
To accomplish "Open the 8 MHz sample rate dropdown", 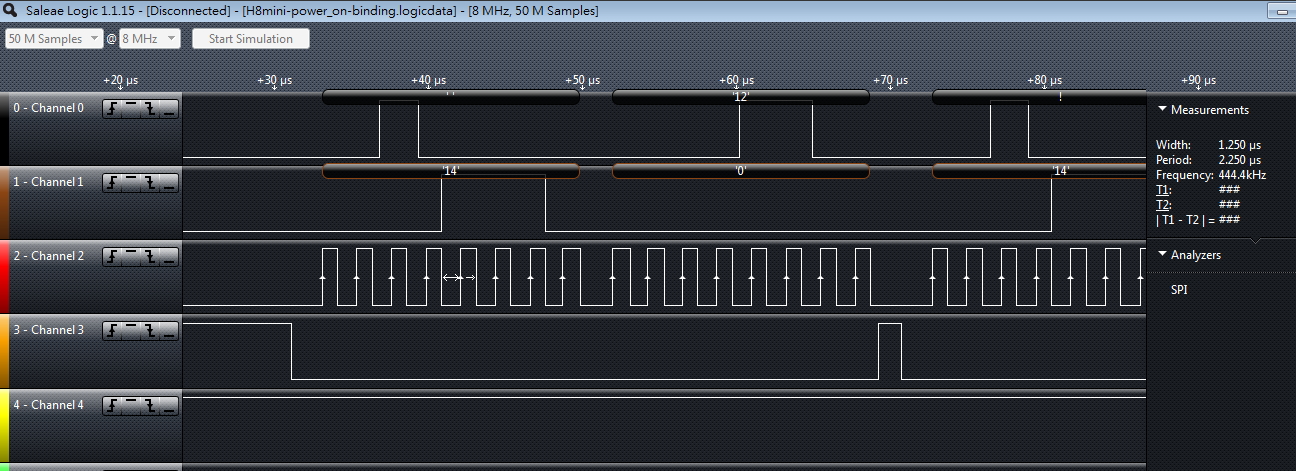I will point(149,39).
